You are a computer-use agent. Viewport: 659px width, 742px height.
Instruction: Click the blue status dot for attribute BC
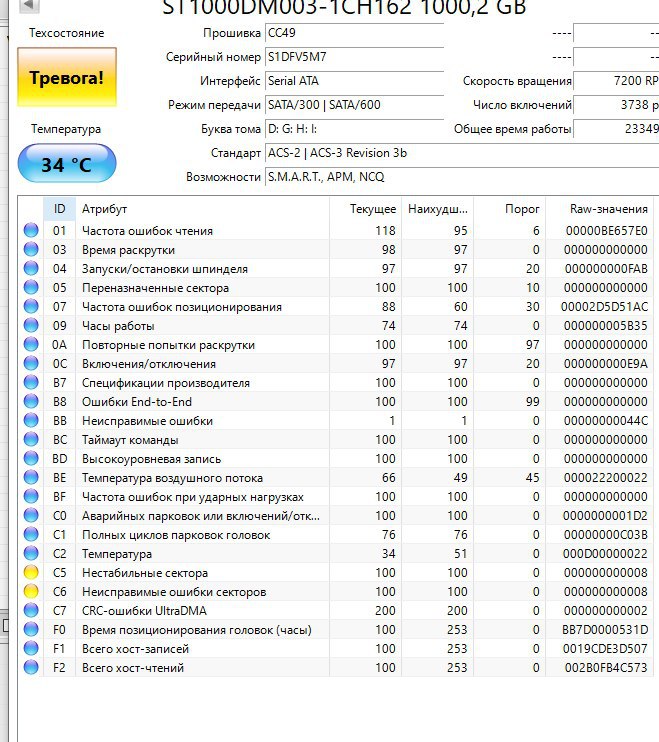[x=31, y=440]
